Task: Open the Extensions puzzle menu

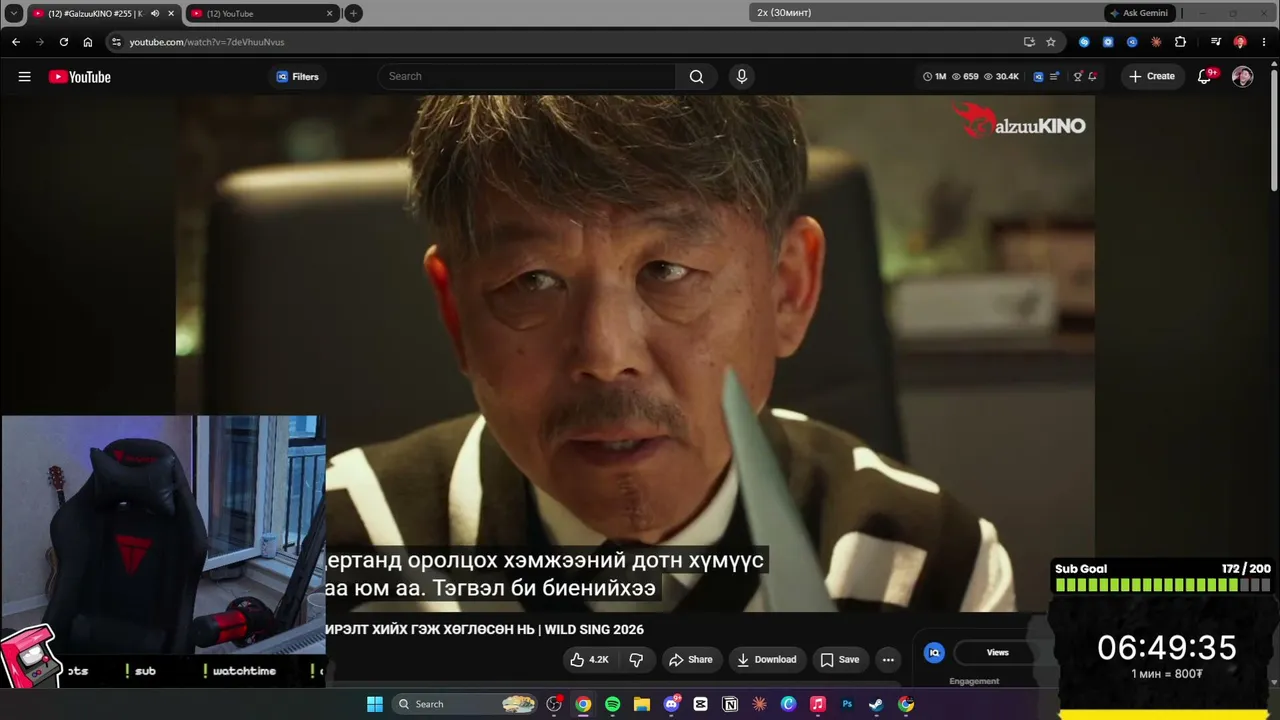Action: [x=1180, y=42]
